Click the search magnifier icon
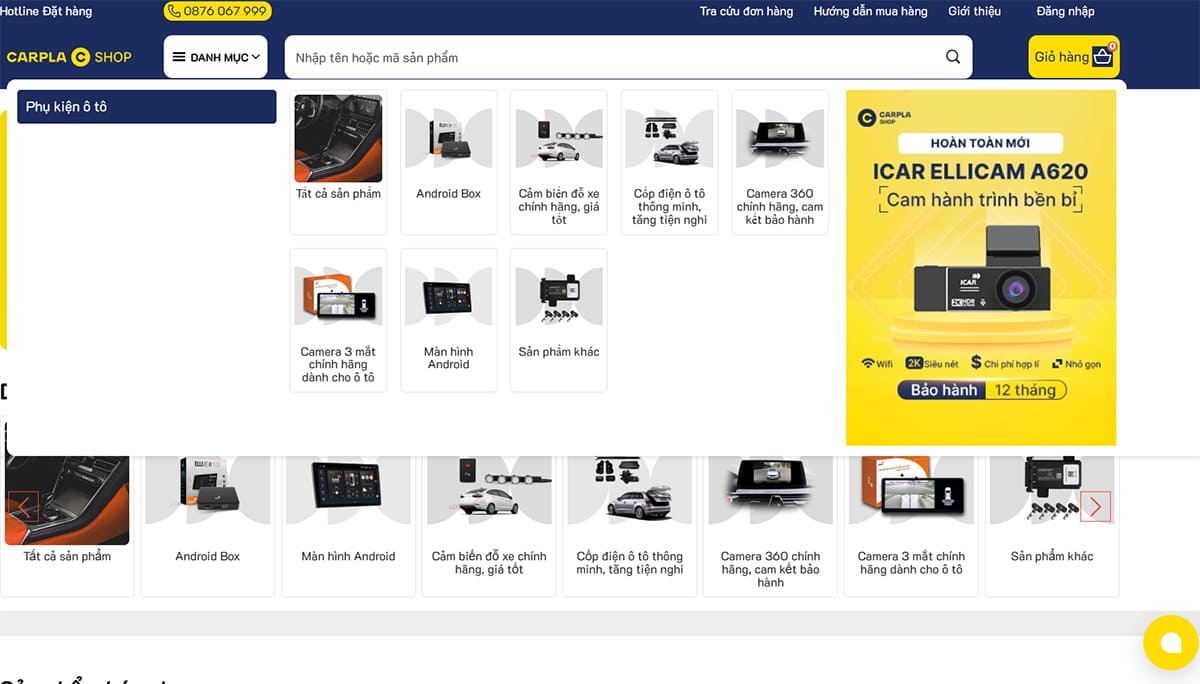Image resolution: width=1200 pixels, height=684 pixels. click(x=952, y=57)
